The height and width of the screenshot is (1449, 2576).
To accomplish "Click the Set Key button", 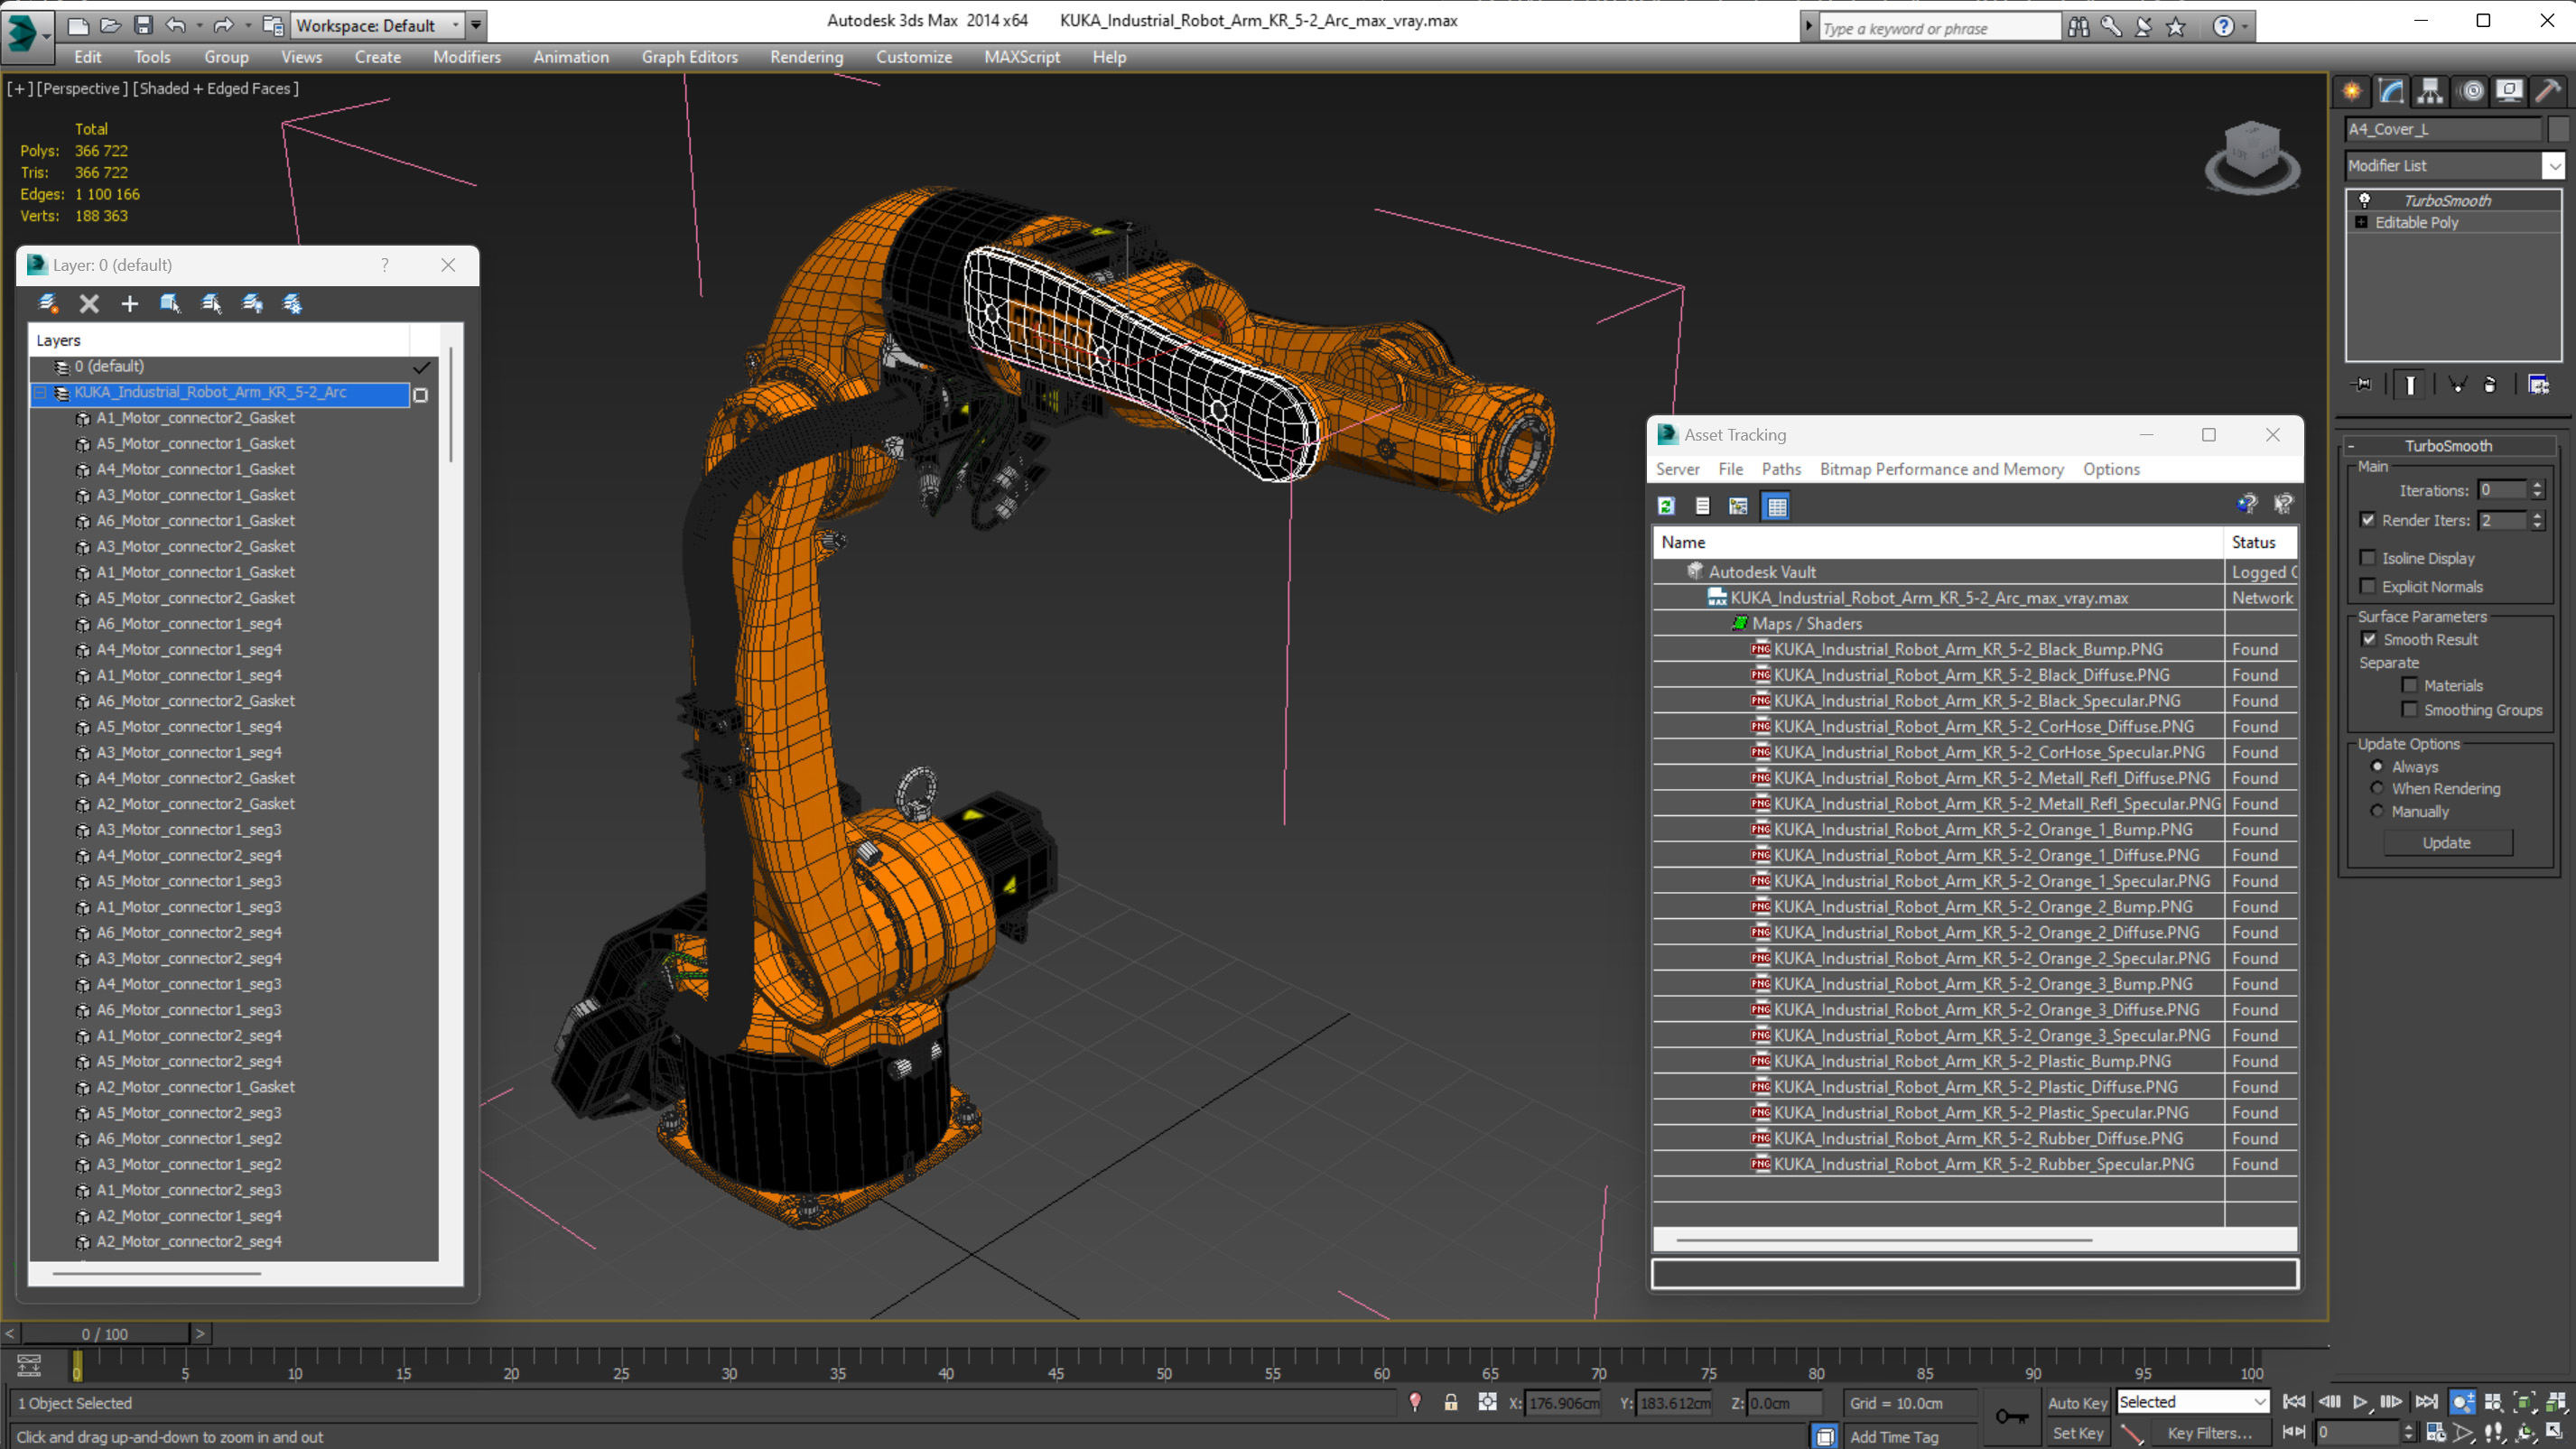I will 2077,1433.
